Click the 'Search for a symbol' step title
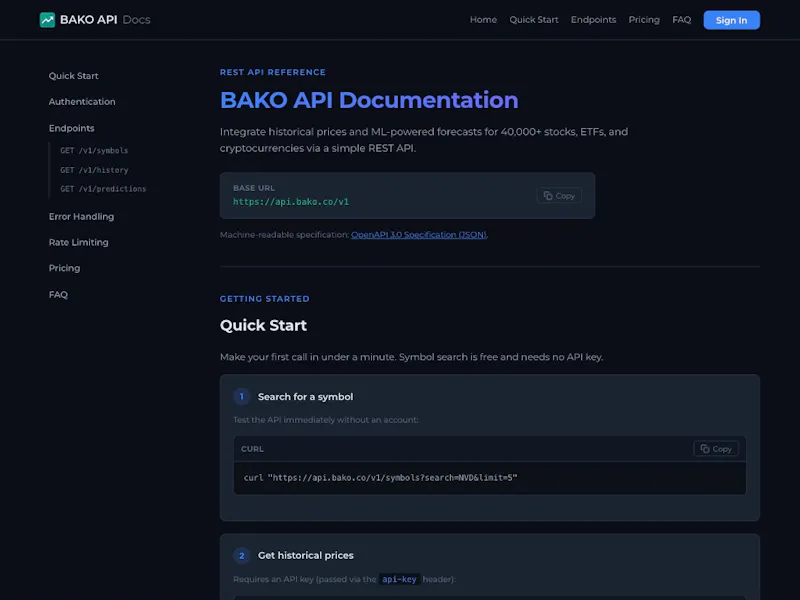Image resolution: width=800 pixels, height=600 pixels. click(305, 396)
